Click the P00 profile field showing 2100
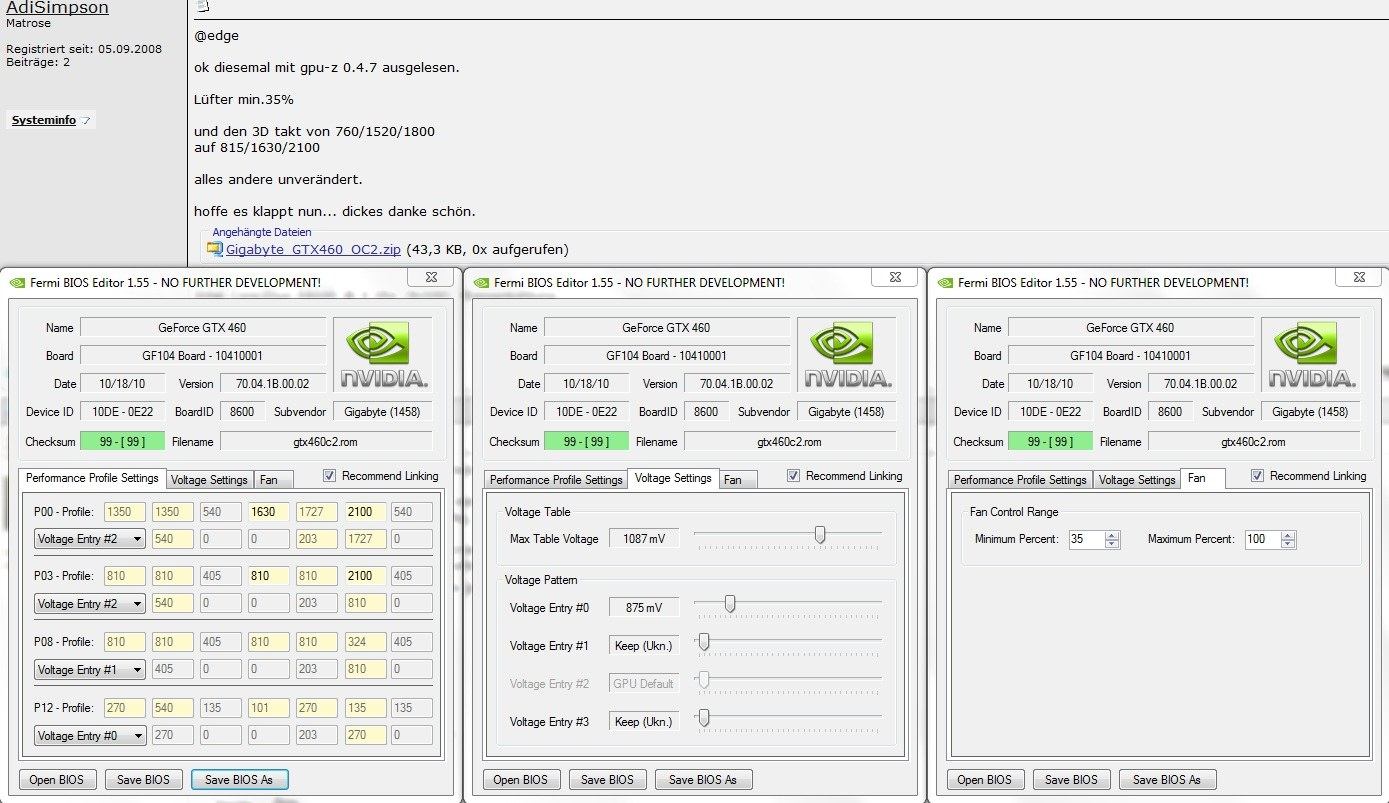 click(x=365, y=512)
